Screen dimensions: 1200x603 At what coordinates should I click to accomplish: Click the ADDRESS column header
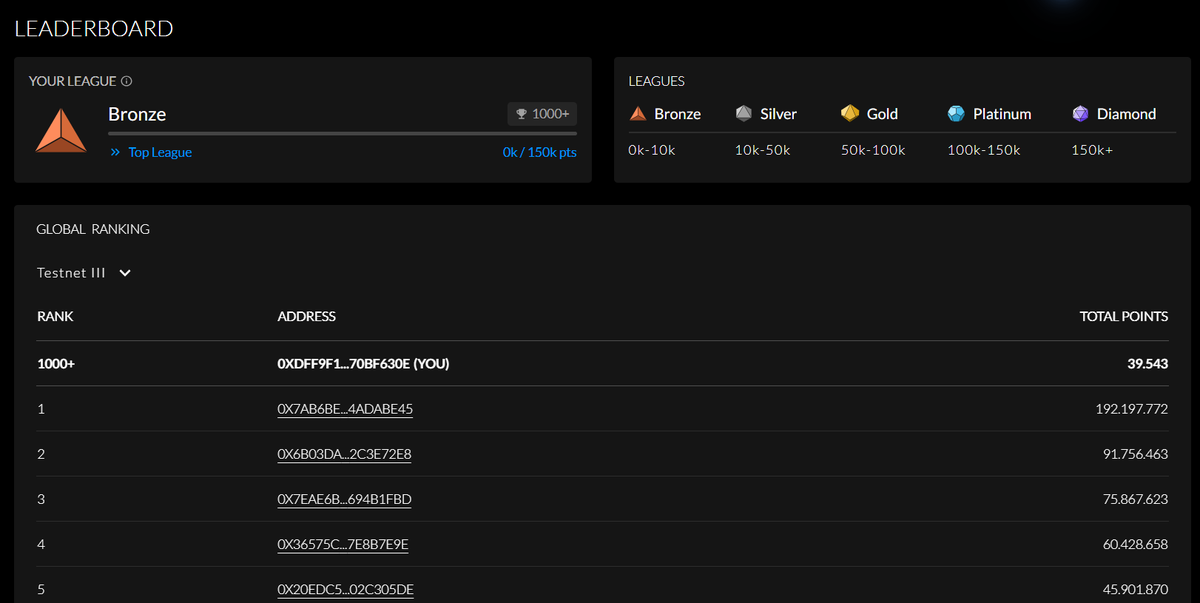point(307,316)
